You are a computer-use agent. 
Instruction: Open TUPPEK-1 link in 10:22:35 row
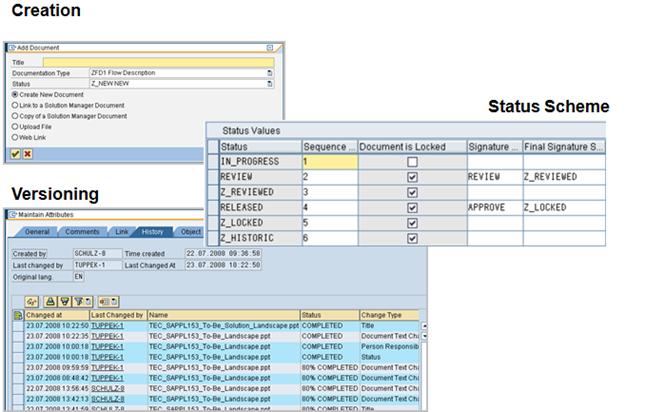107,336
